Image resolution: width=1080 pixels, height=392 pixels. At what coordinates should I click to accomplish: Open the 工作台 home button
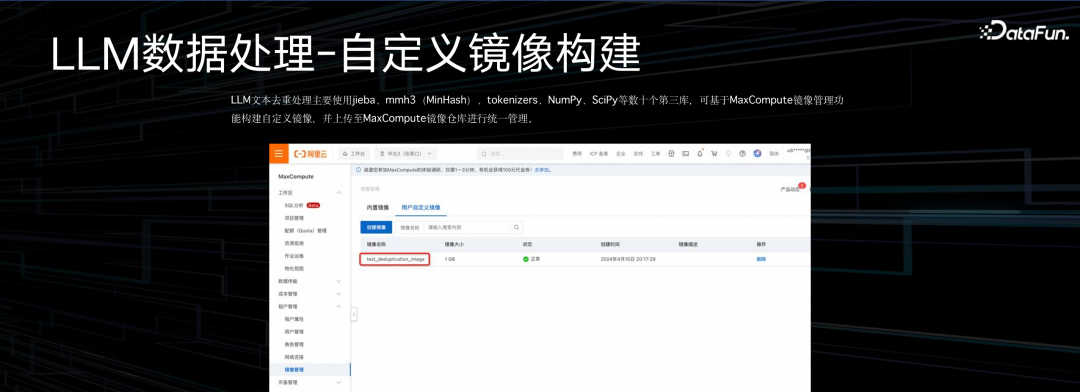click(x=355, y=154)
